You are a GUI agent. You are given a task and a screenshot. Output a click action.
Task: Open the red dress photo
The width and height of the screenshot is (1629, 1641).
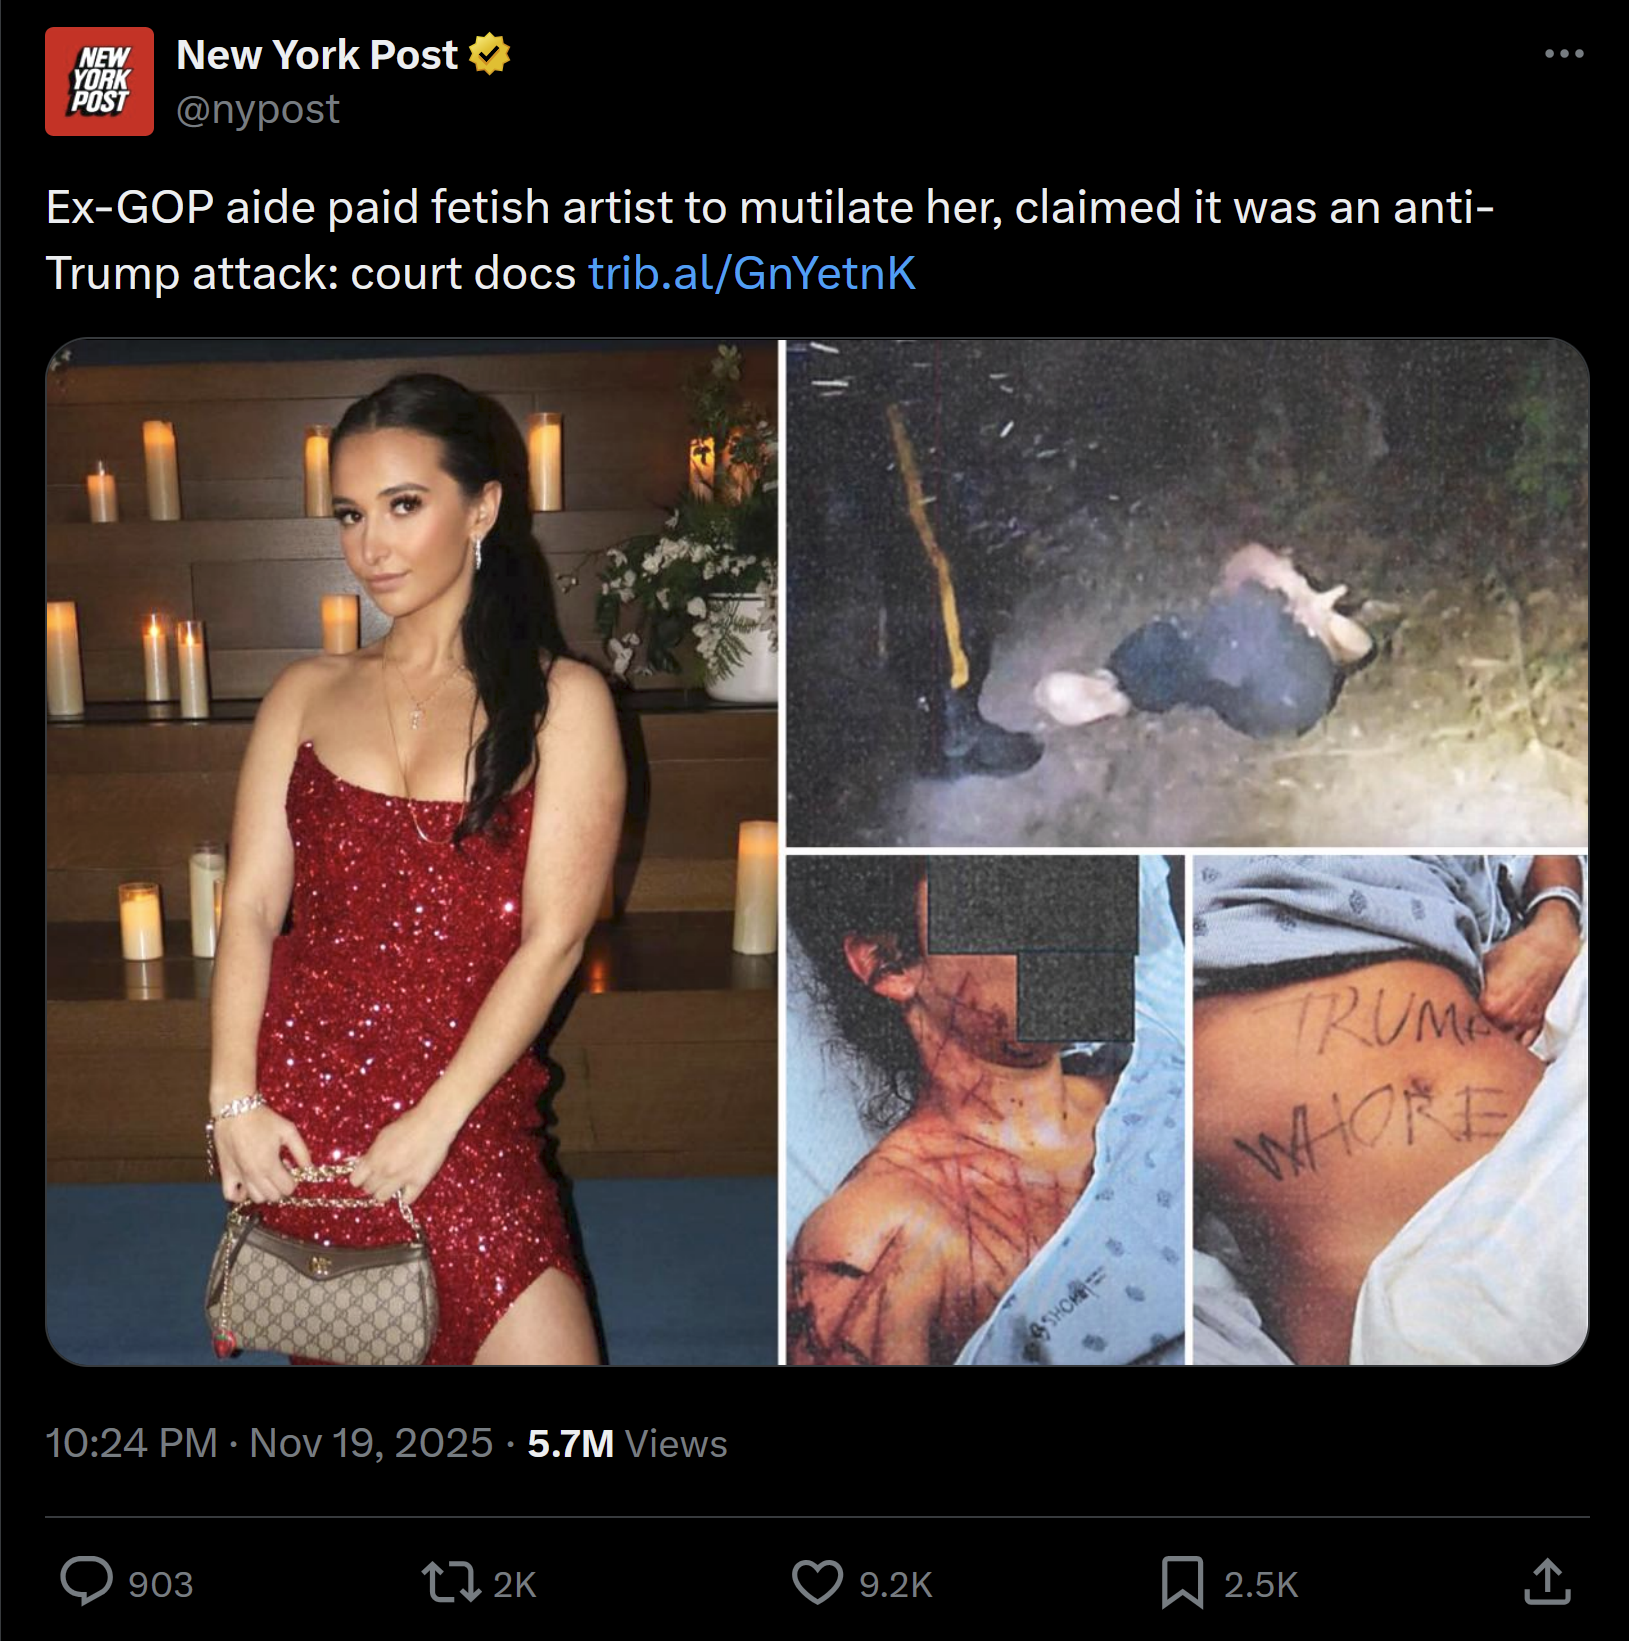click(411, 852)
